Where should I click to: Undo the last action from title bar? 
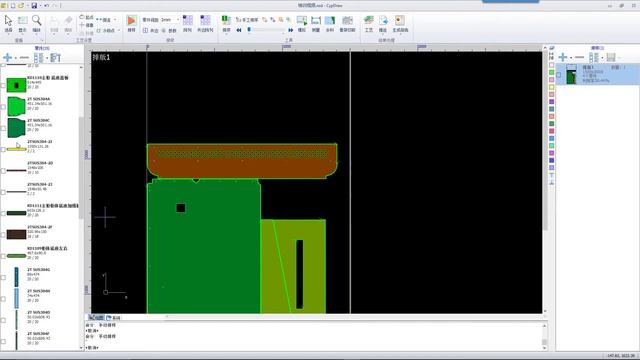coord(47,5)
